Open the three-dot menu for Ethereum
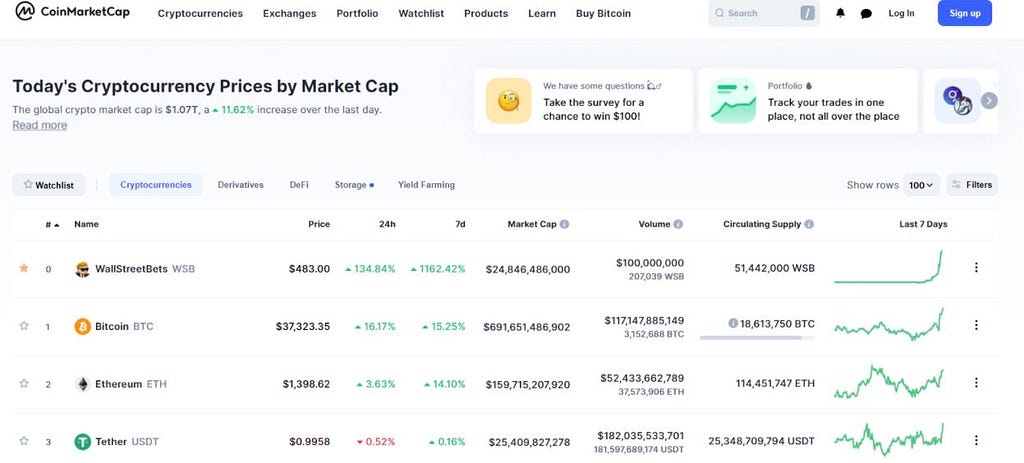Screen dimensions: 1024x463 point(976,383)
